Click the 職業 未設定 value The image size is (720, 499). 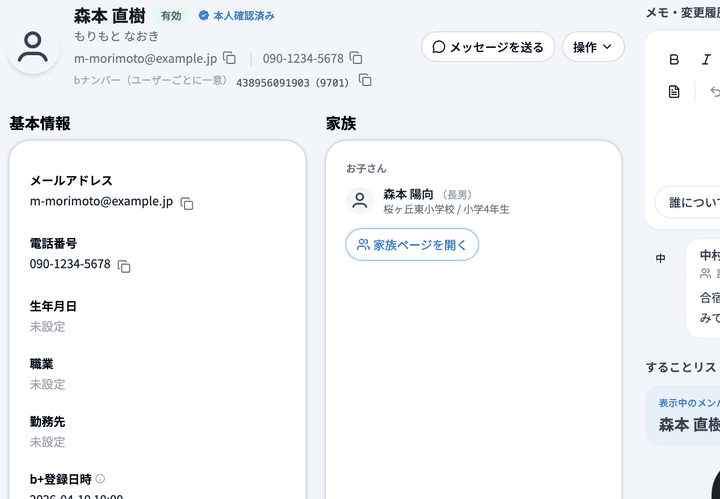click(x=48, y=384)
